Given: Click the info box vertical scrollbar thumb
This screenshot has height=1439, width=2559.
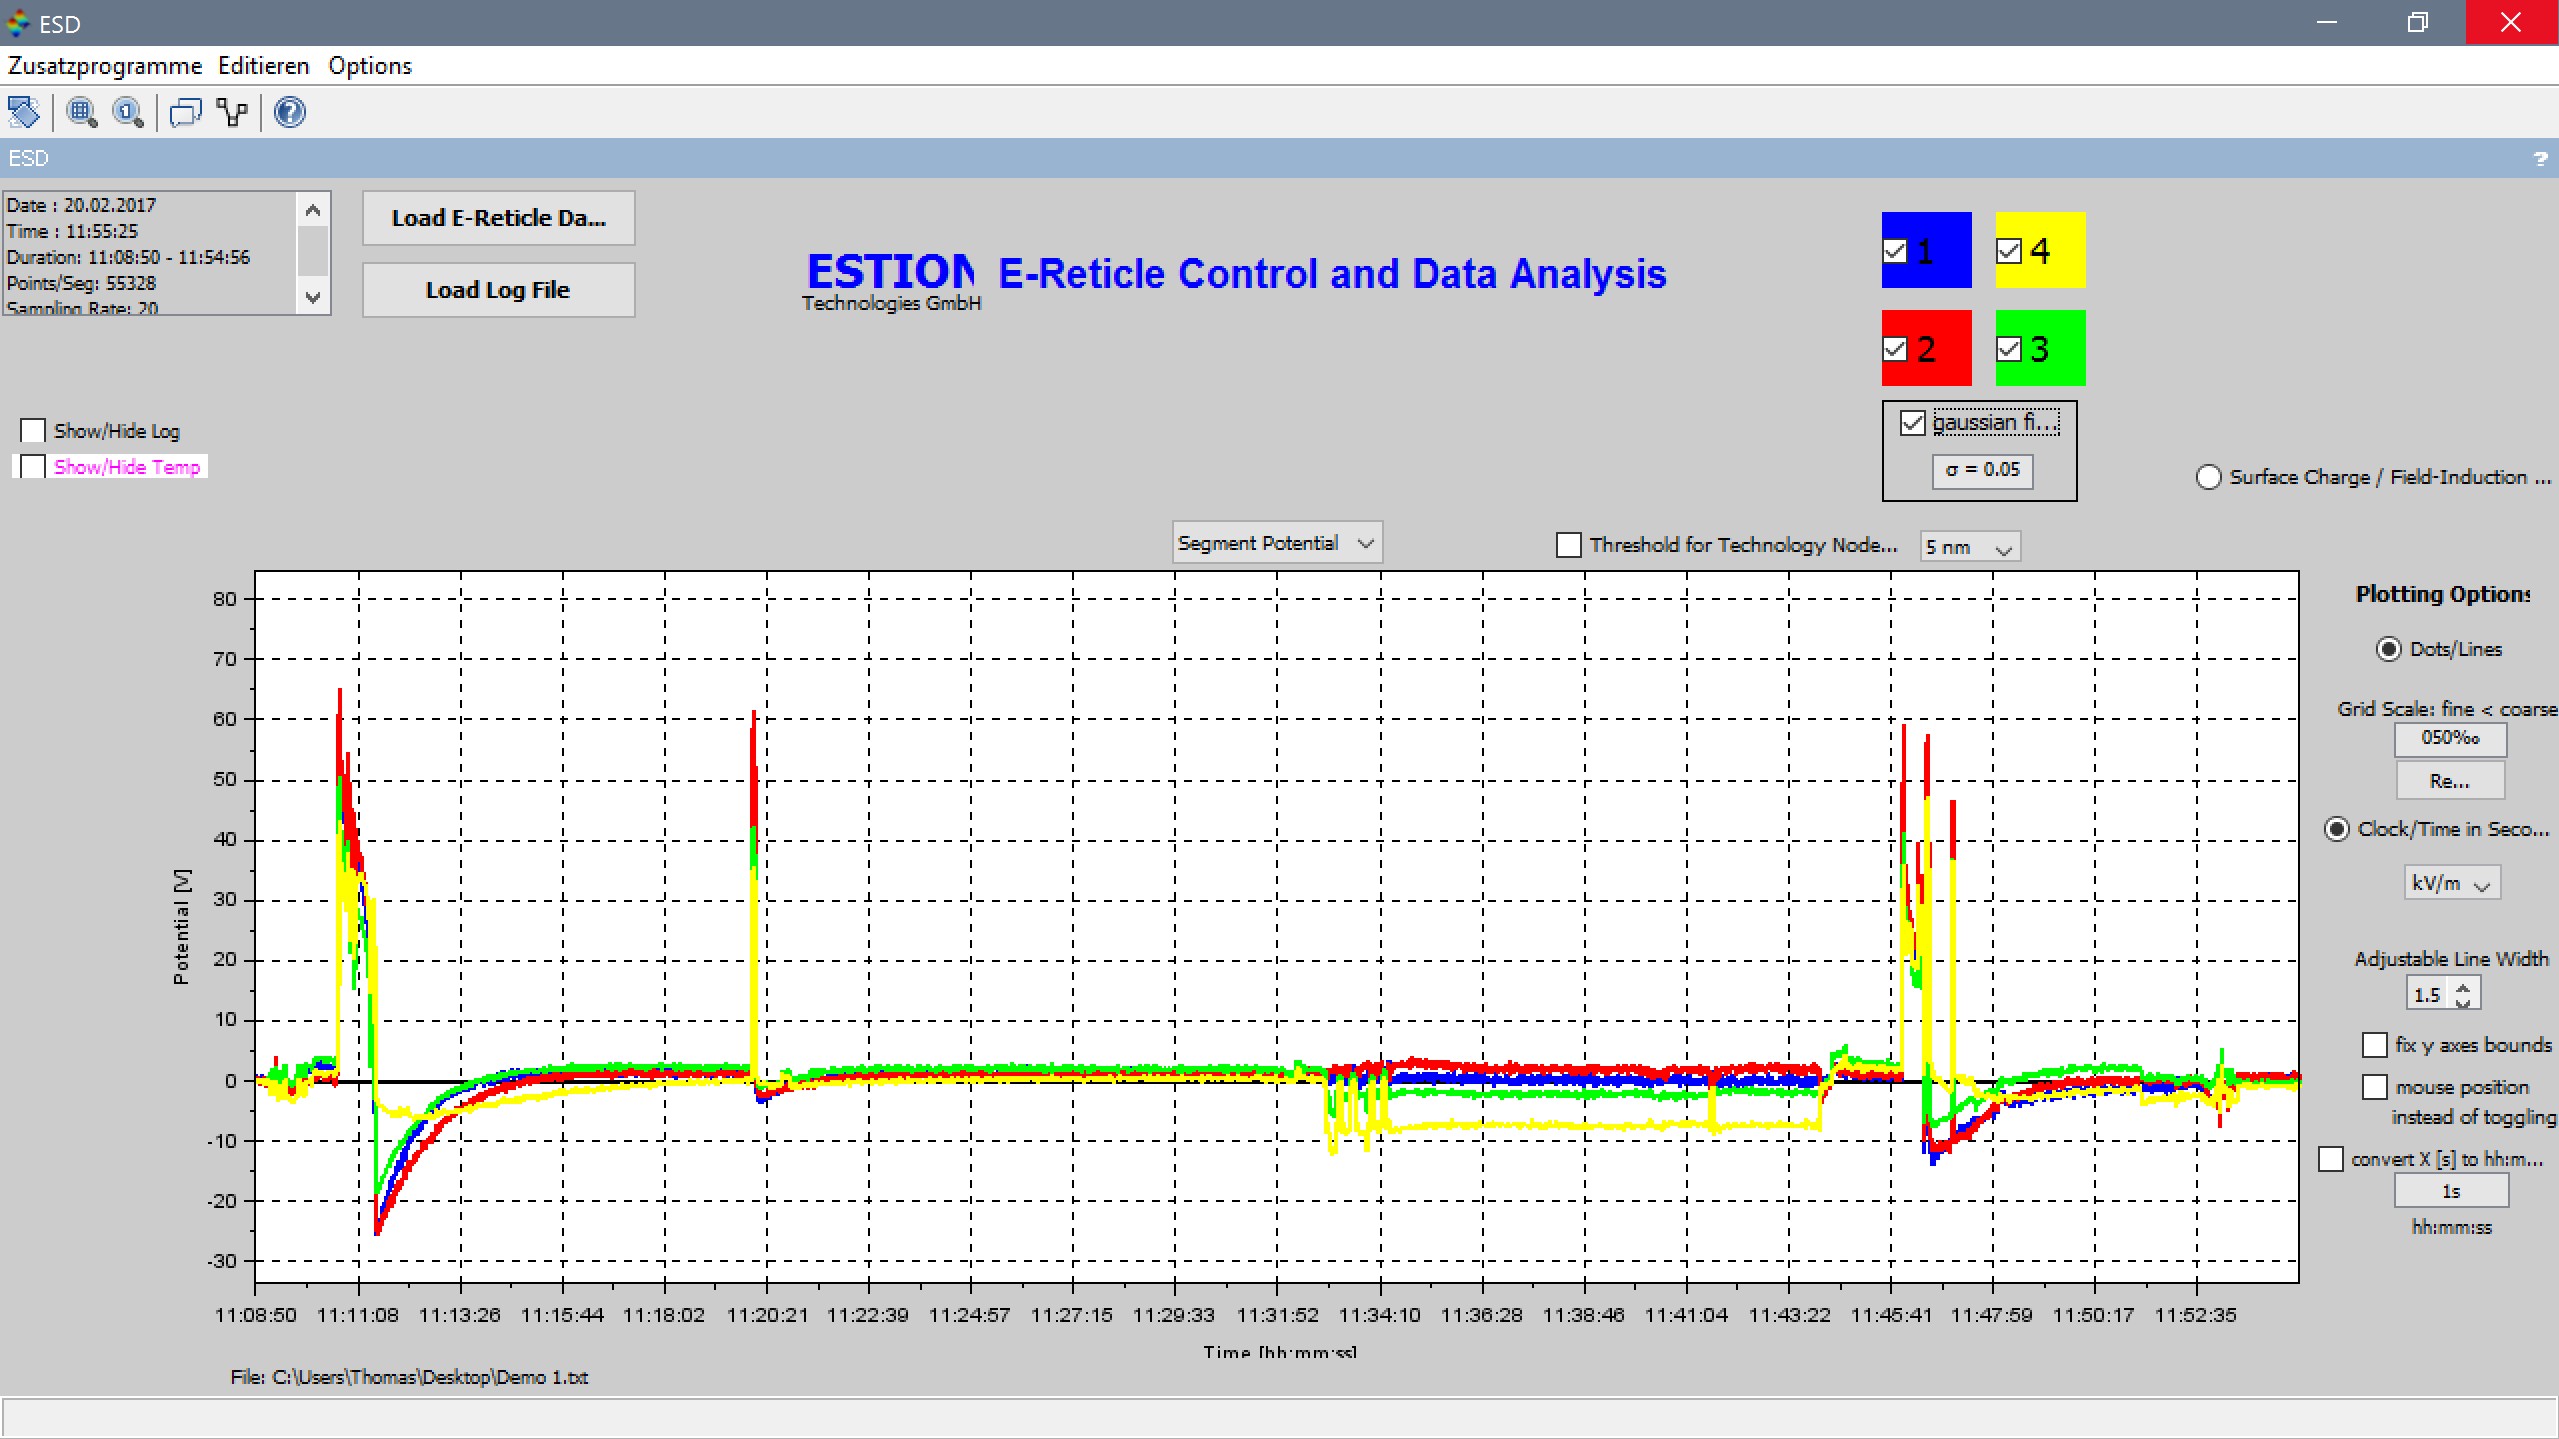Looking at the screenshot, I should point(313,251).
